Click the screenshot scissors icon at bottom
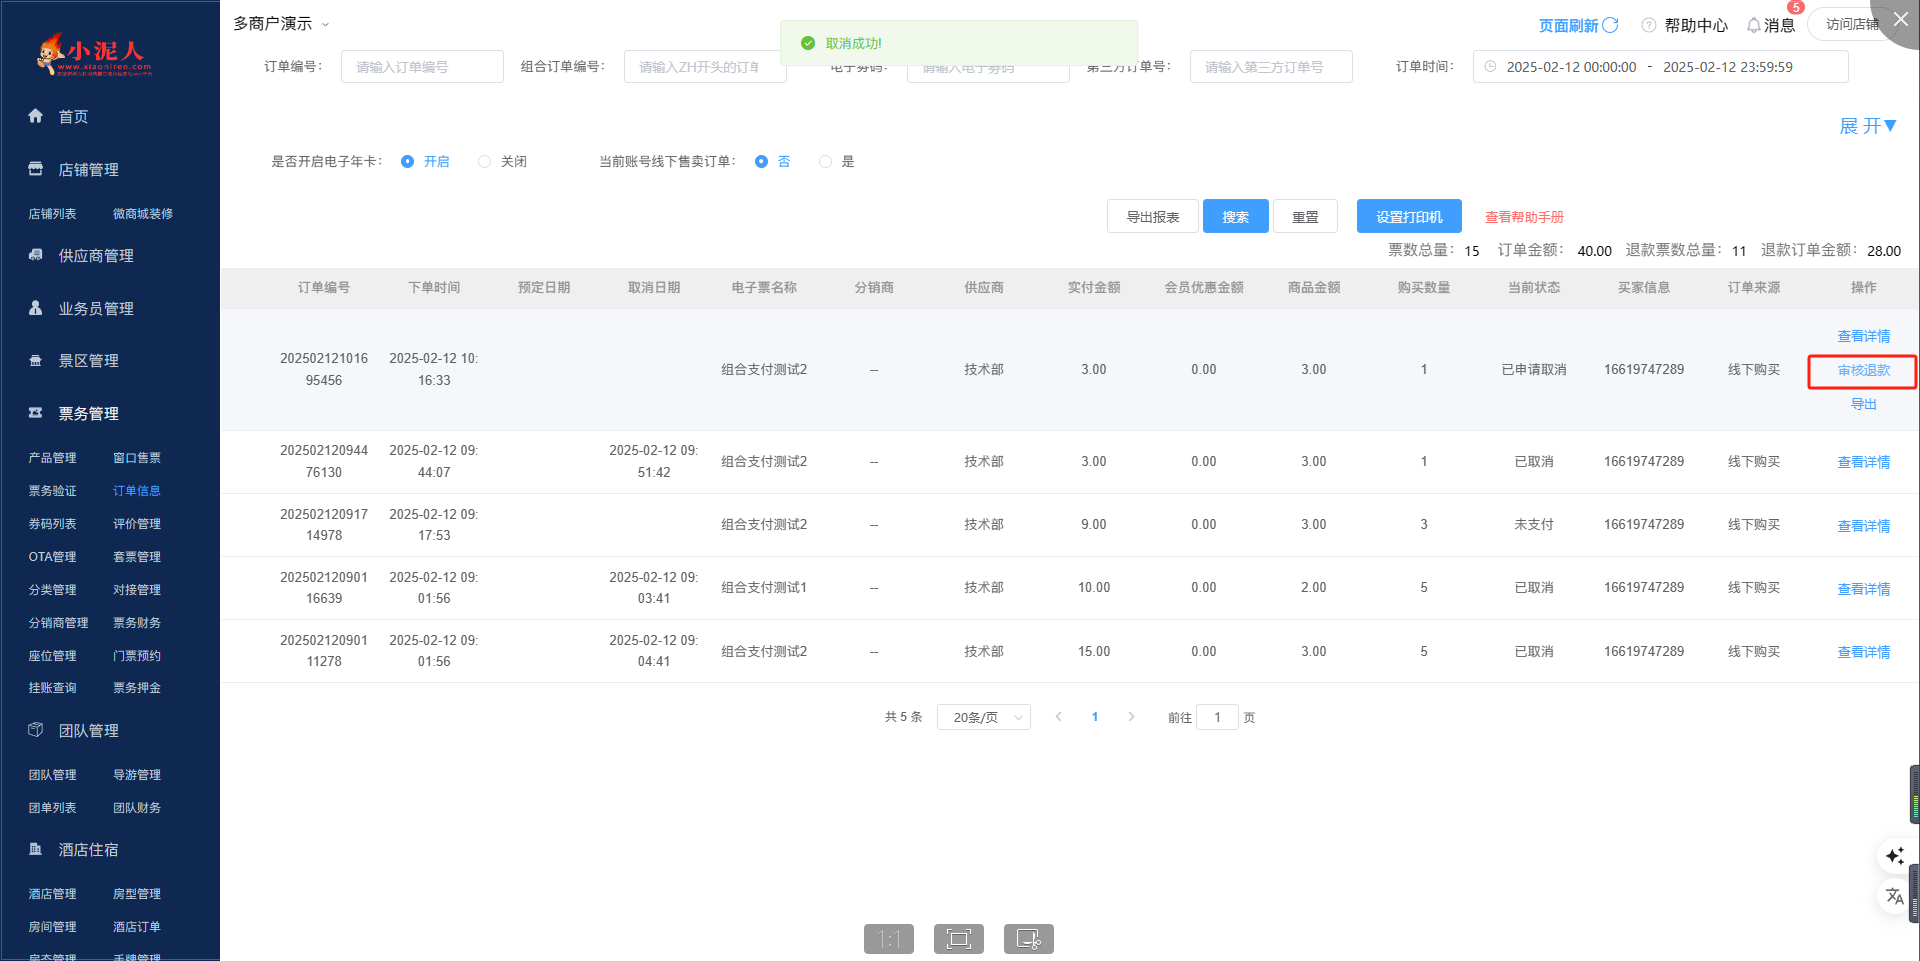This screenshot has width=1920, height=961. (1028, 938)
